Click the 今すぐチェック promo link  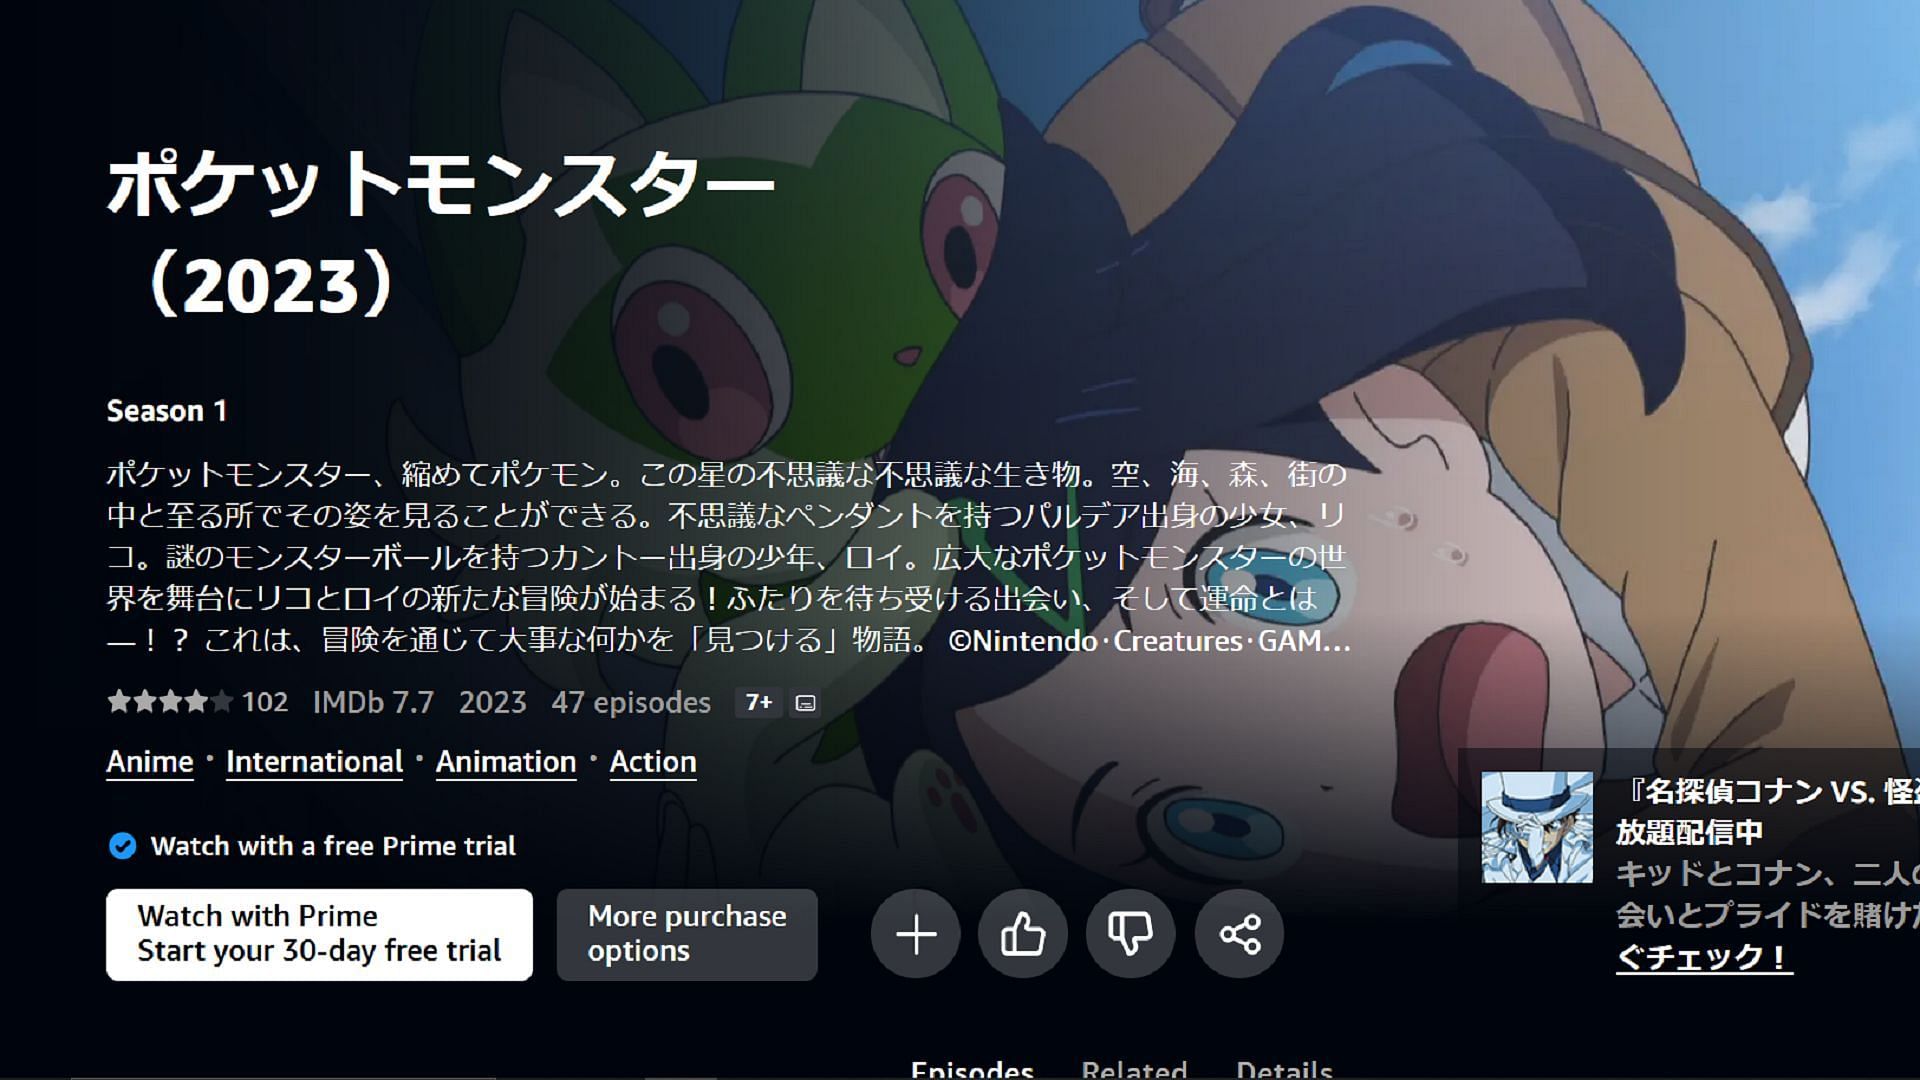point(1703,957)
